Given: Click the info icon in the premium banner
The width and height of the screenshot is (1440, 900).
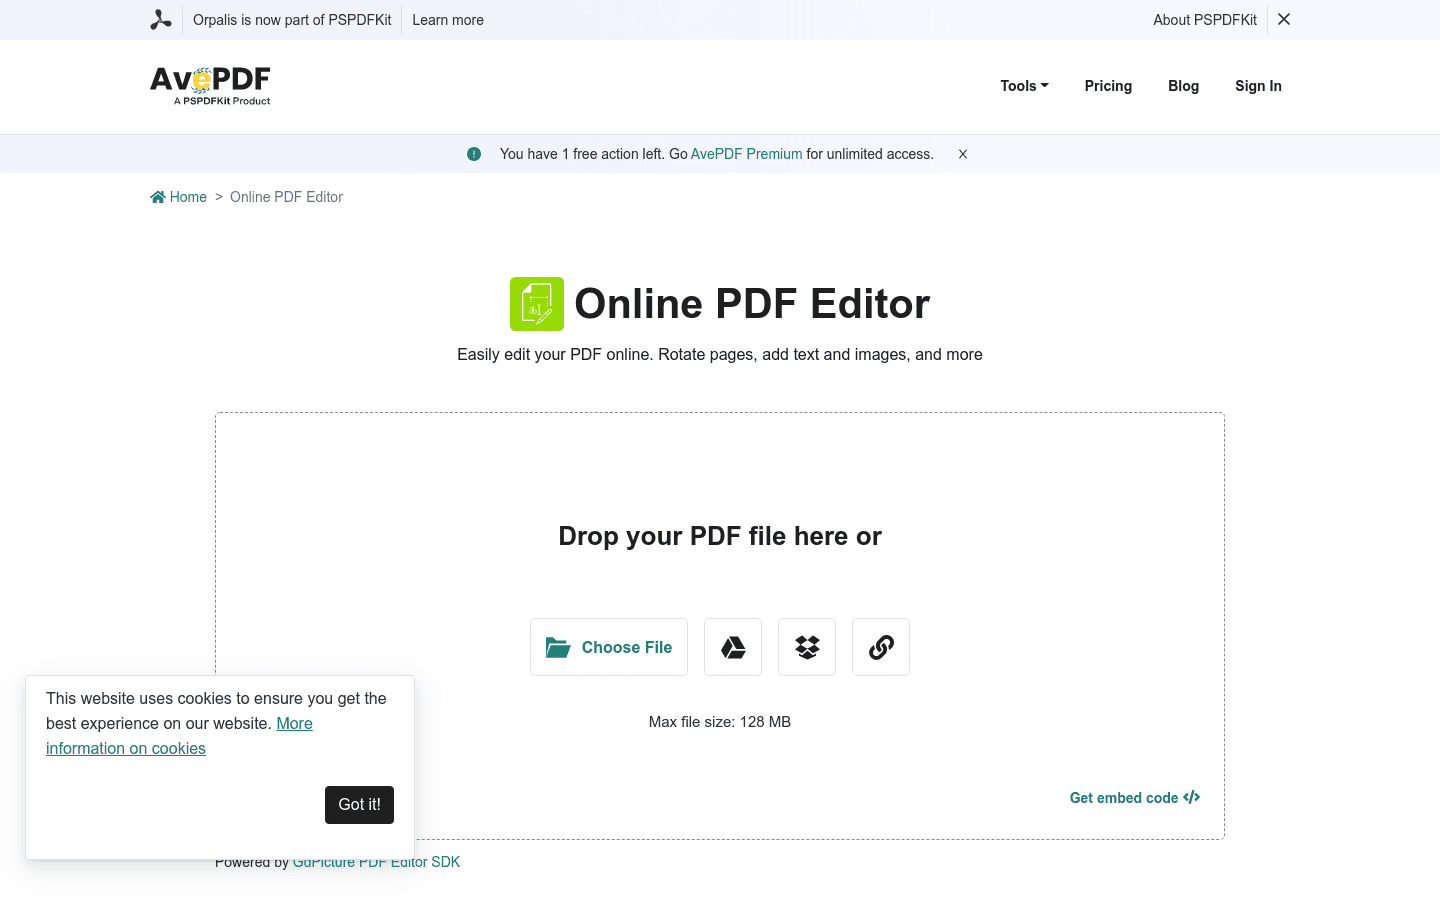Looking at the screenshot, I should [x=473, y=153].
